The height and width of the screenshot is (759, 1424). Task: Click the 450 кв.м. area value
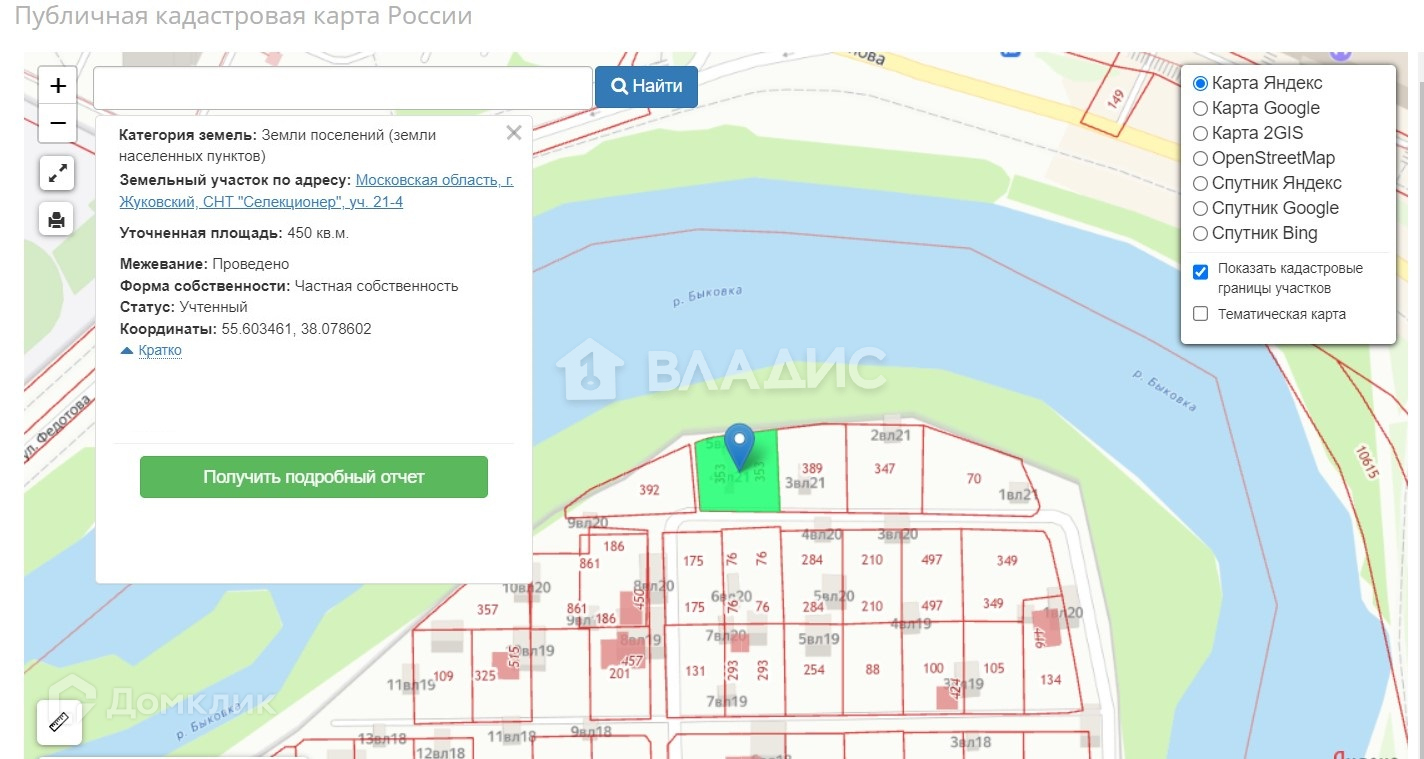(318, 233)
